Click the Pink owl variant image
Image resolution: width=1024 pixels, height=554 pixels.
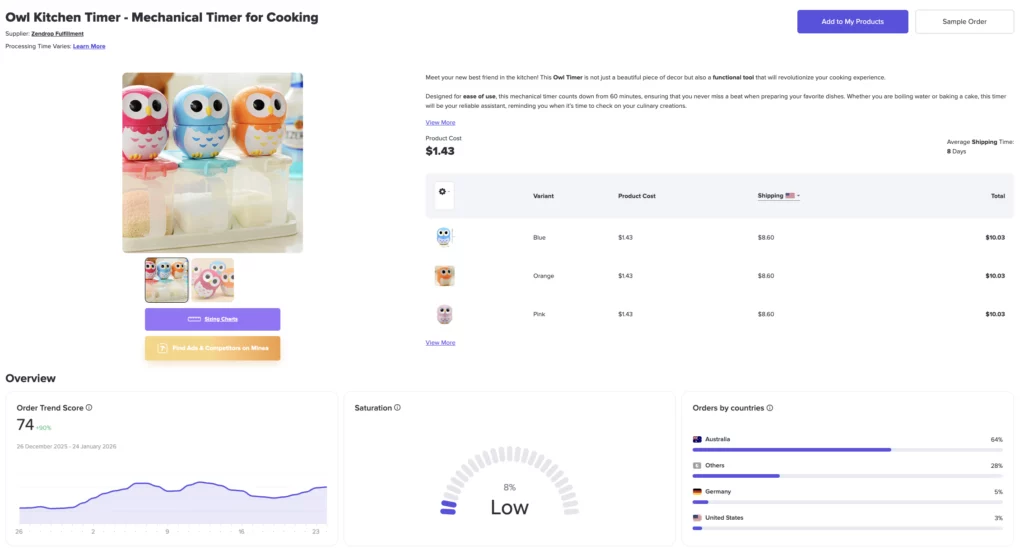pyautogui.click(x=445, y=314)
